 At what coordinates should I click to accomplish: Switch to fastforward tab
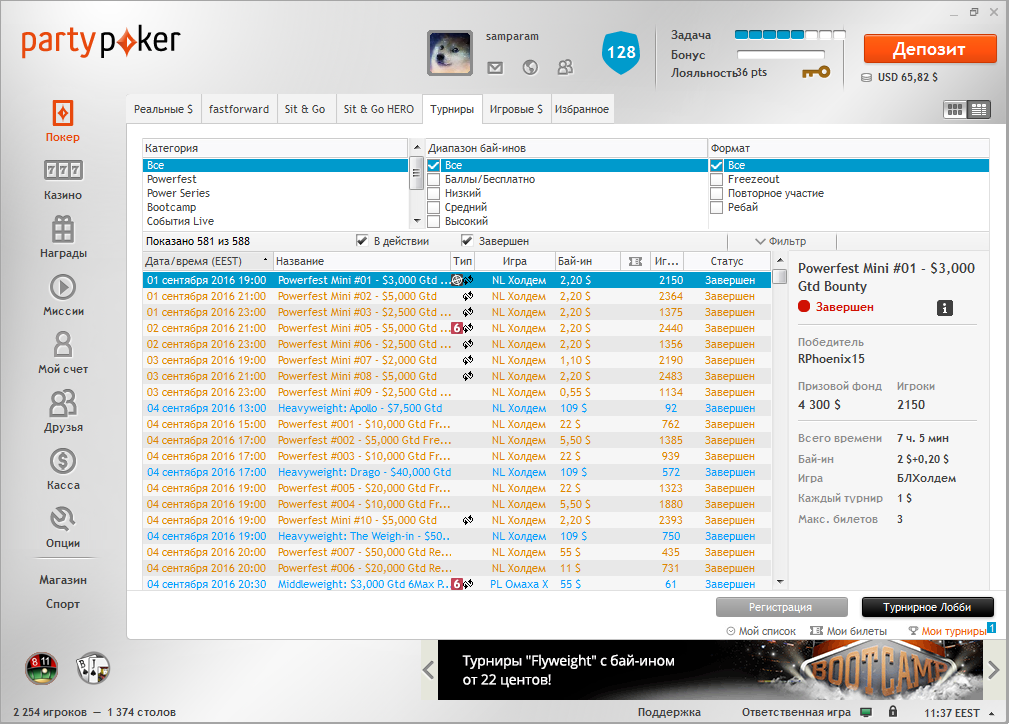pyautogui.click(x=239, y=109)
